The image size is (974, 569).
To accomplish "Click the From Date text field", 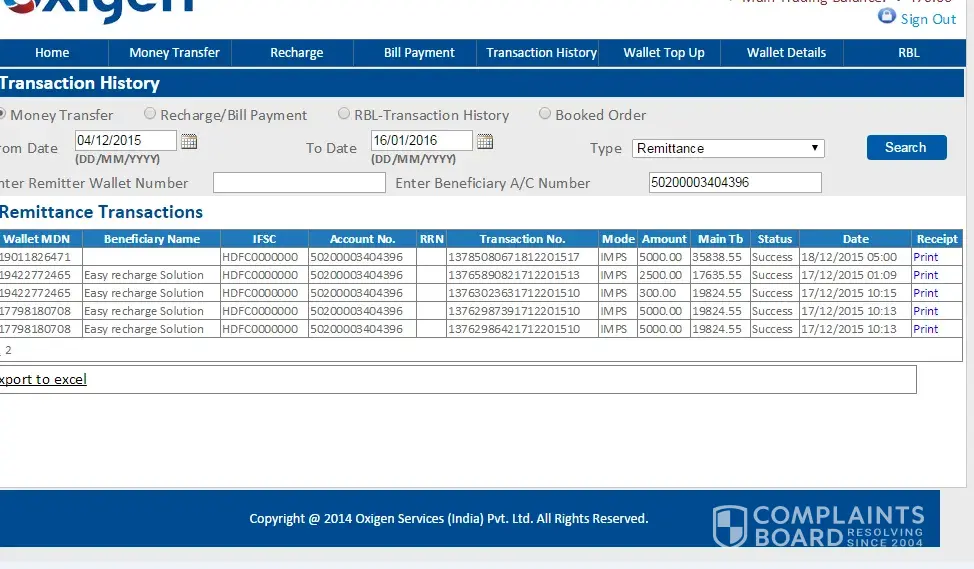I will 125,141.
